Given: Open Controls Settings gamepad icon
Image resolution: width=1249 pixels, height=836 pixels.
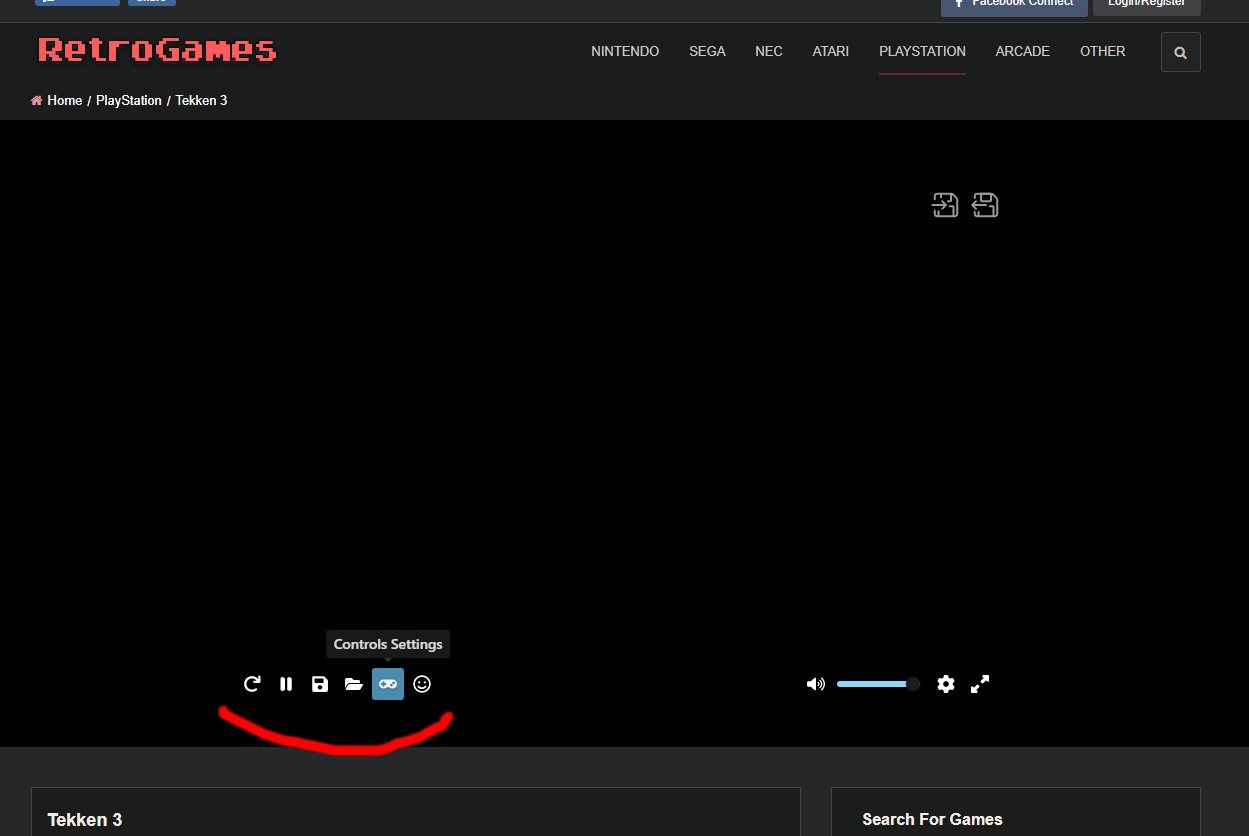Looking at the screenshot, I should pos(388,684).
